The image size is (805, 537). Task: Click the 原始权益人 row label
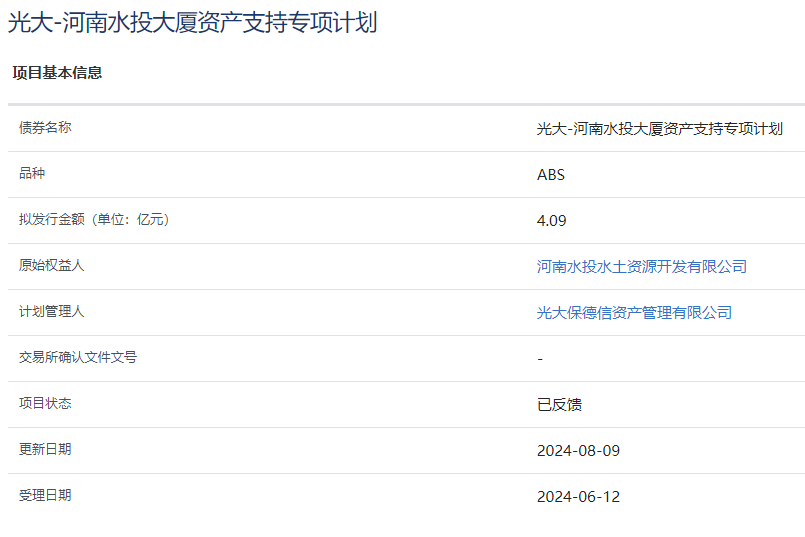tap(52, 266)
